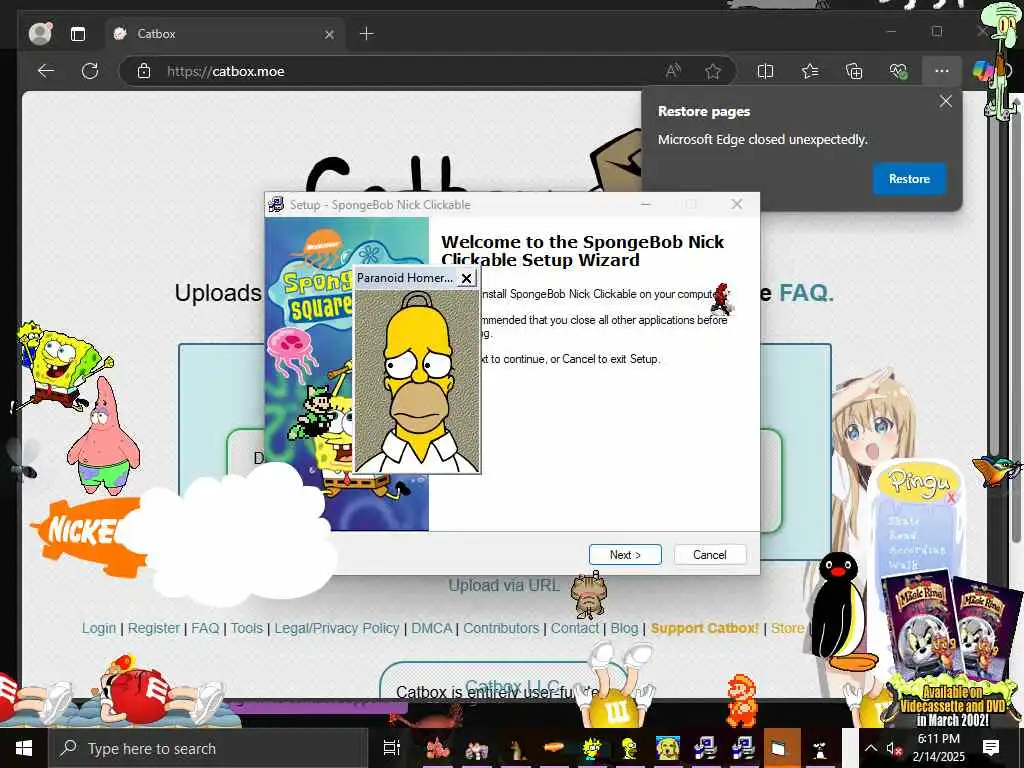Click the Support Catbox! link
The width and height of the screenshot is (1024, 768).
(x=705, y=628)
